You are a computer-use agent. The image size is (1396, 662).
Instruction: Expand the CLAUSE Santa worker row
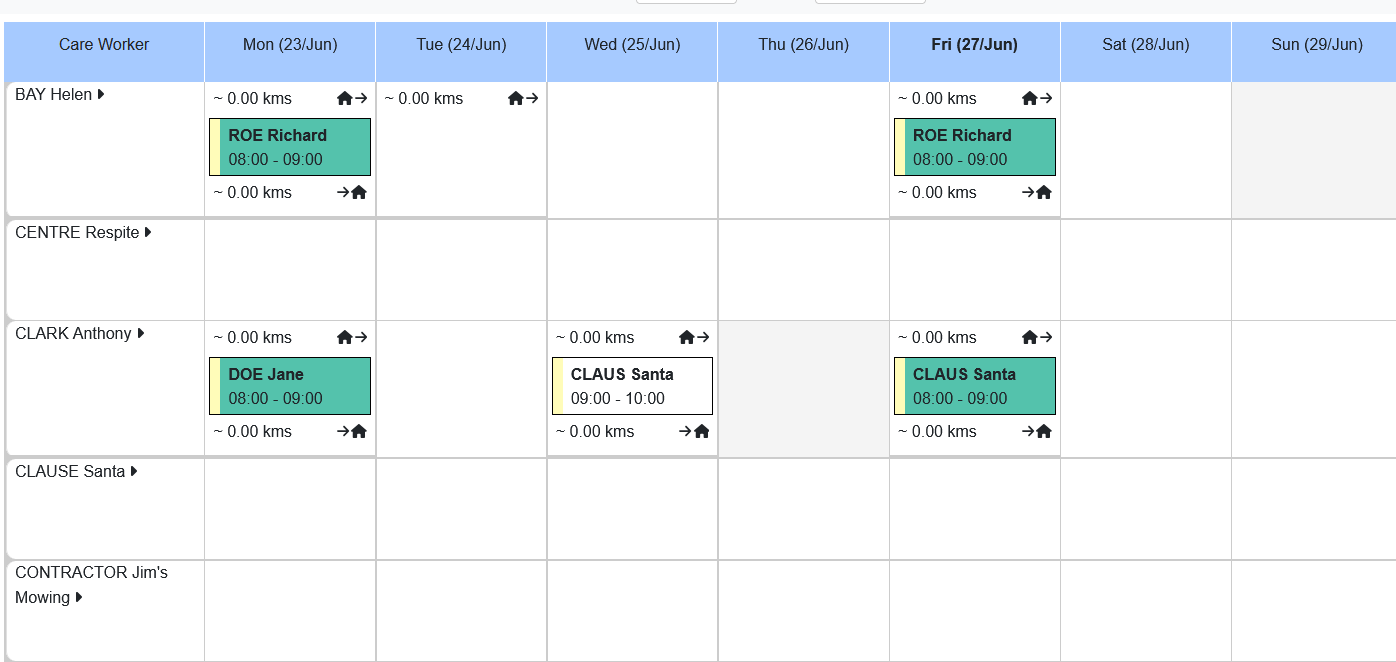(133, 470)
